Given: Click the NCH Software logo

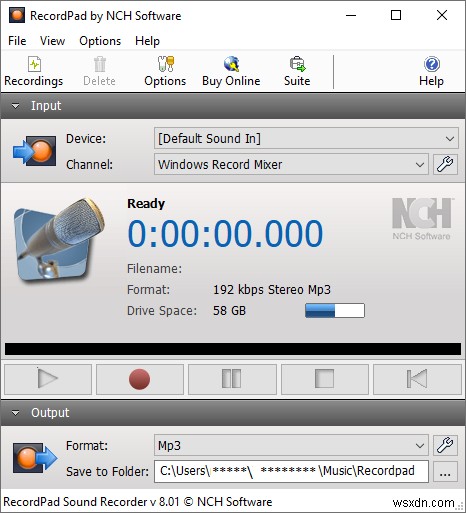Looking at the screenshot, I should [x=422, y=219].
